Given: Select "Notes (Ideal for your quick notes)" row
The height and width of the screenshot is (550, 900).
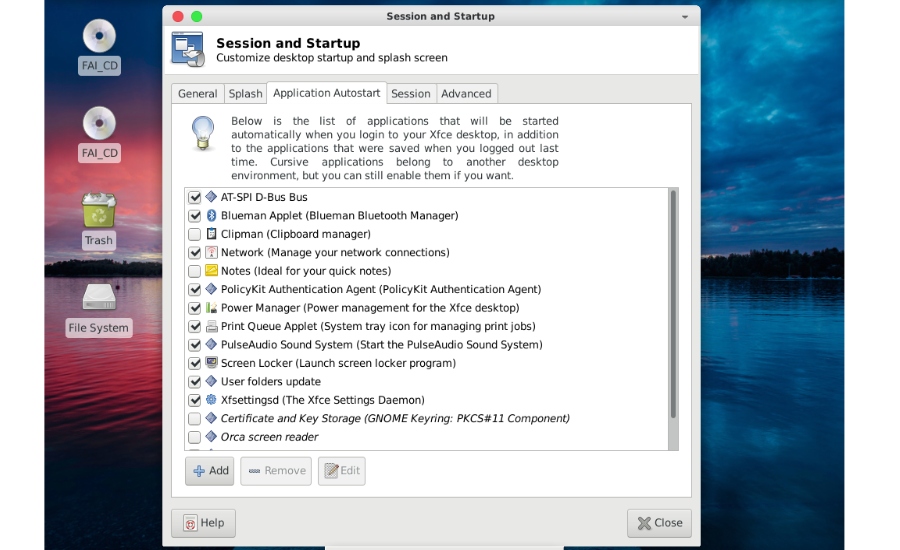Looking at the screenshot, I should (x=426, y=270).
